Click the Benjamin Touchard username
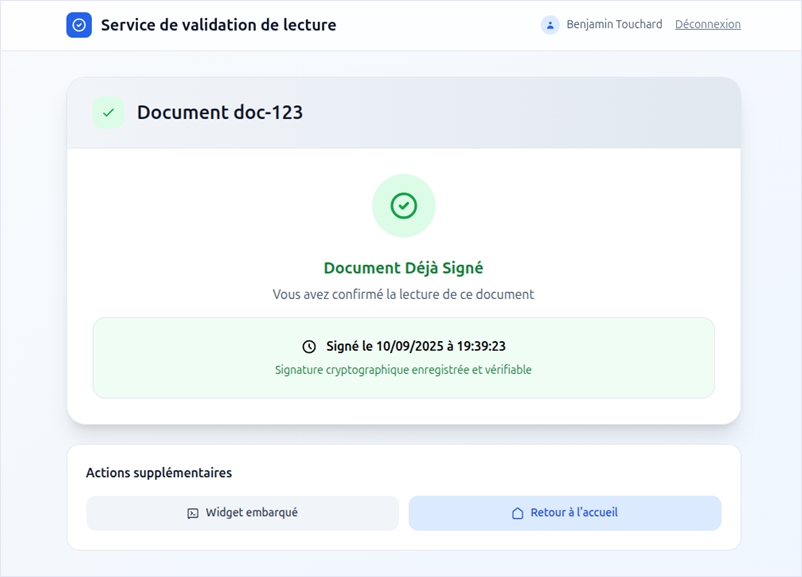This screenshot has height=577, width=802. pyautogui.click(x=614, y=25)
